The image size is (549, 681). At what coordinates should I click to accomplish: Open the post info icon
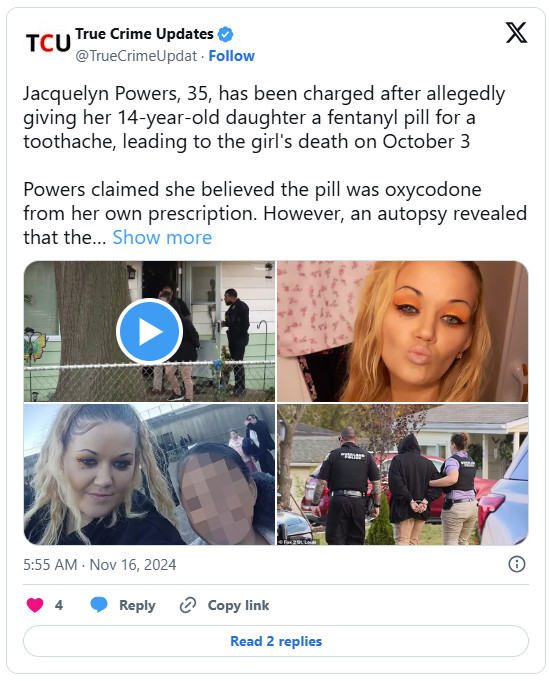[x=516, y=564]
